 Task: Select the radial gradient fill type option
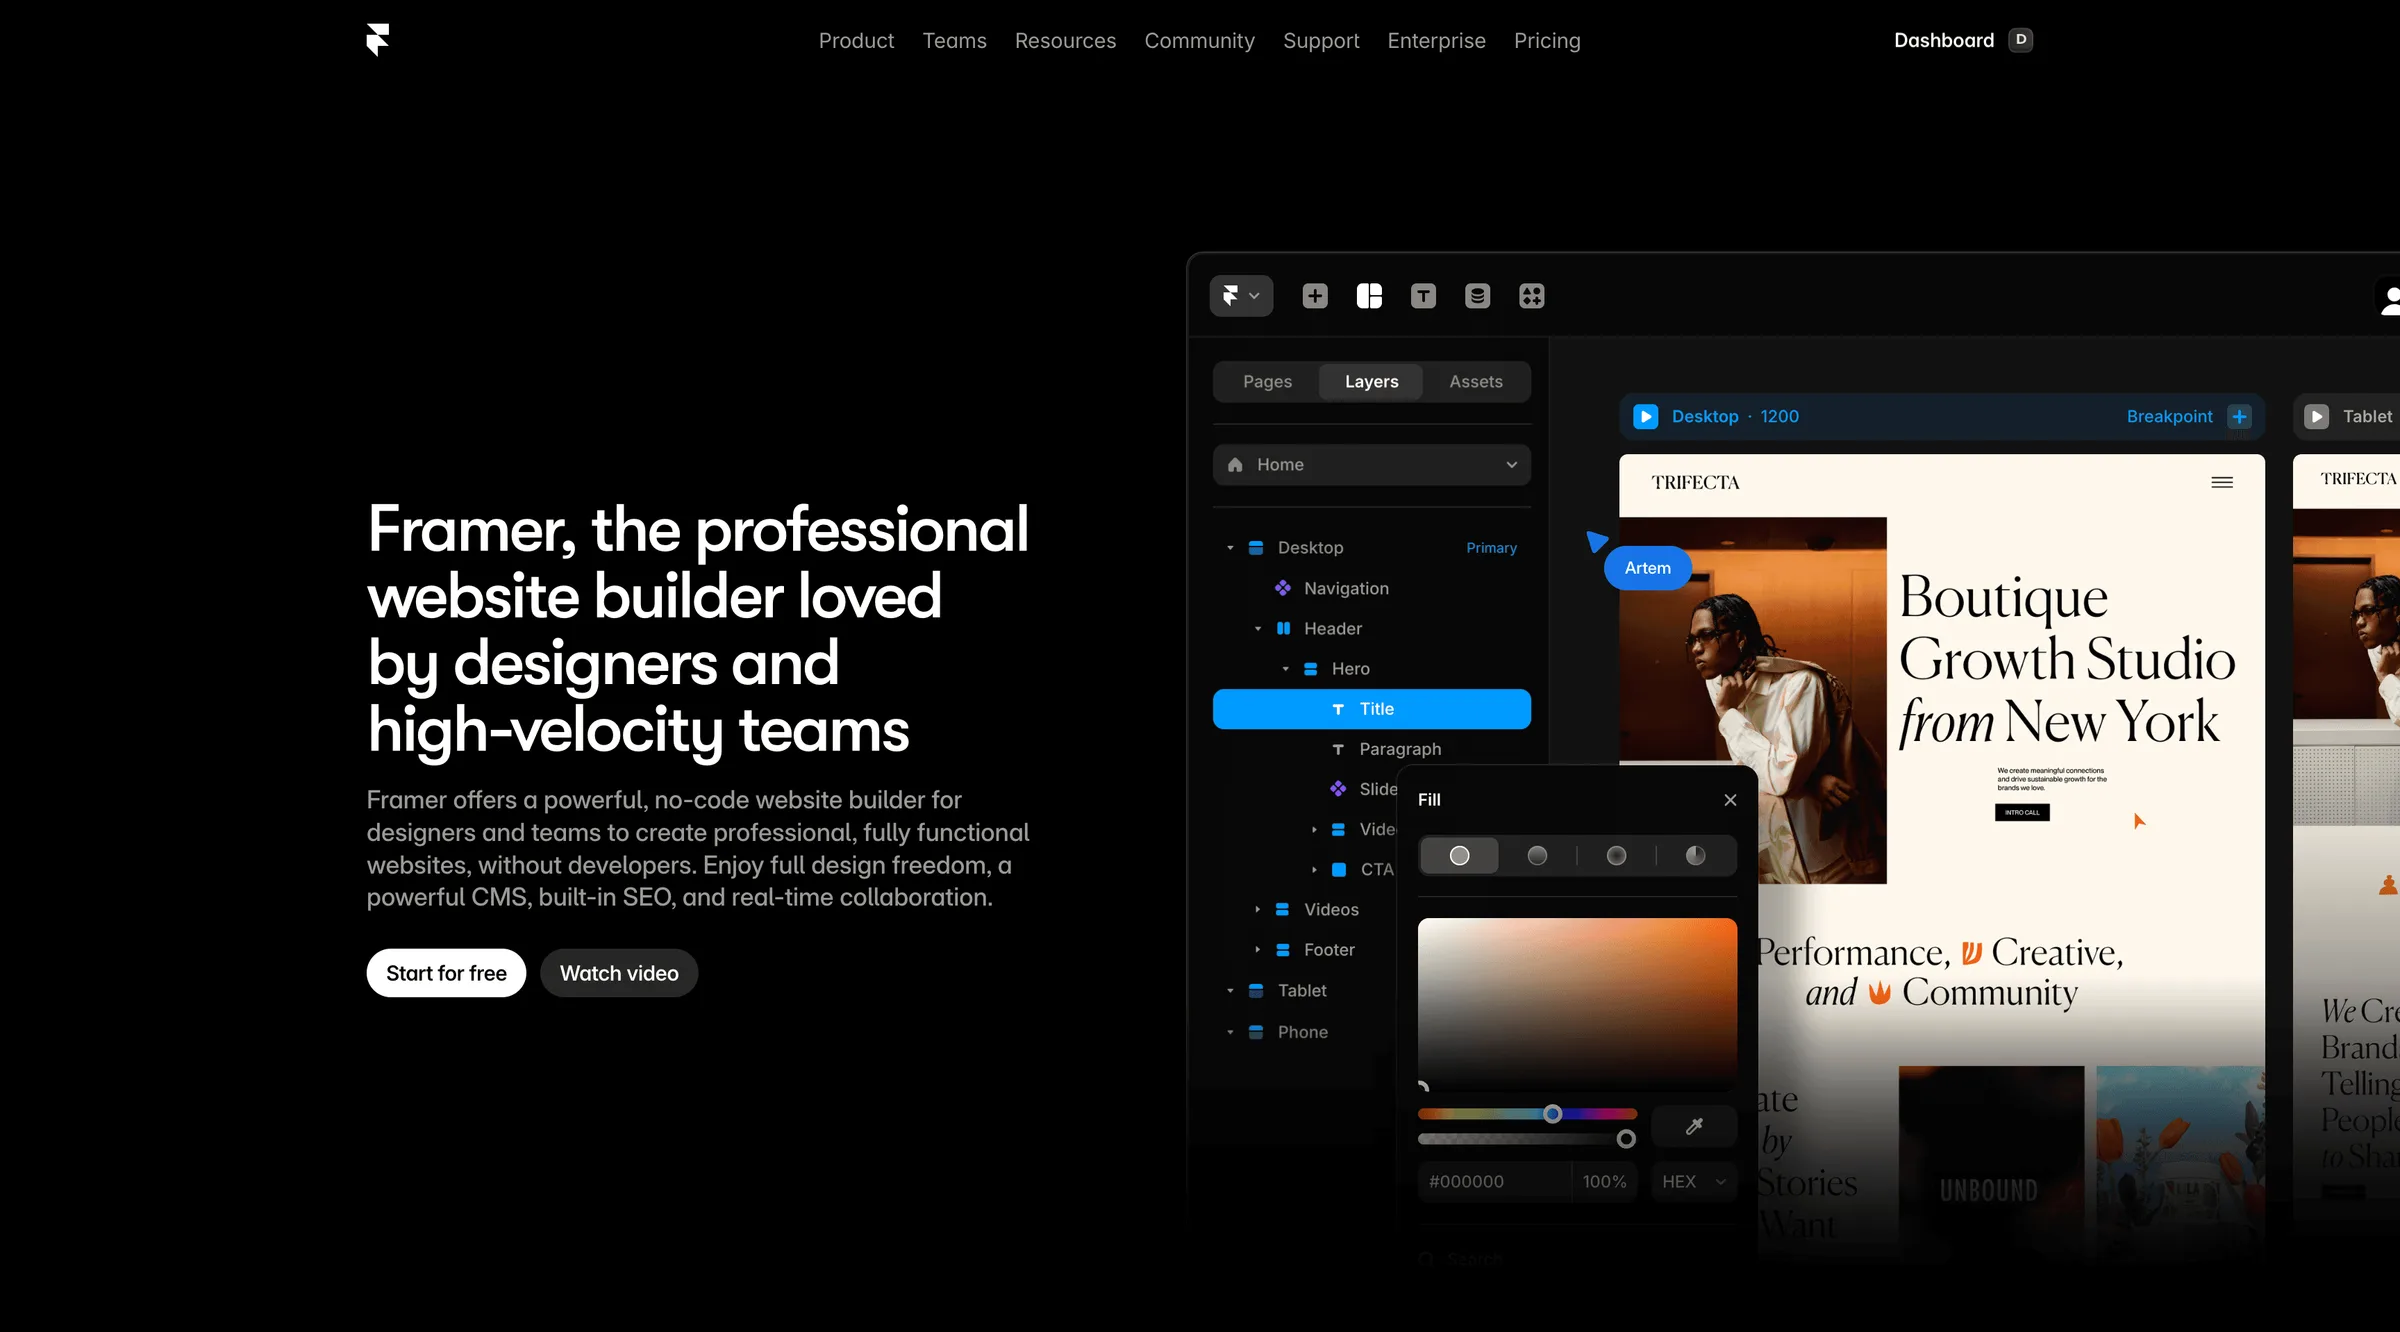(x=1616, y=856)
